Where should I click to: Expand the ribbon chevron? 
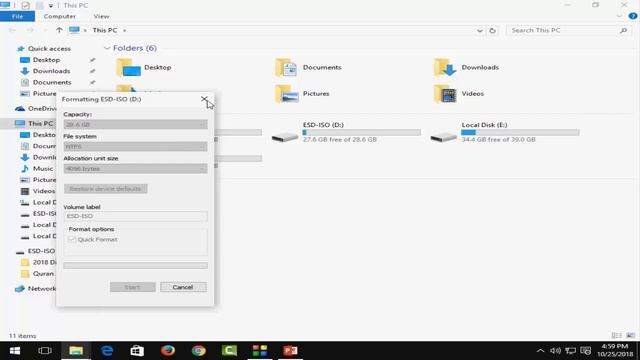619,16
